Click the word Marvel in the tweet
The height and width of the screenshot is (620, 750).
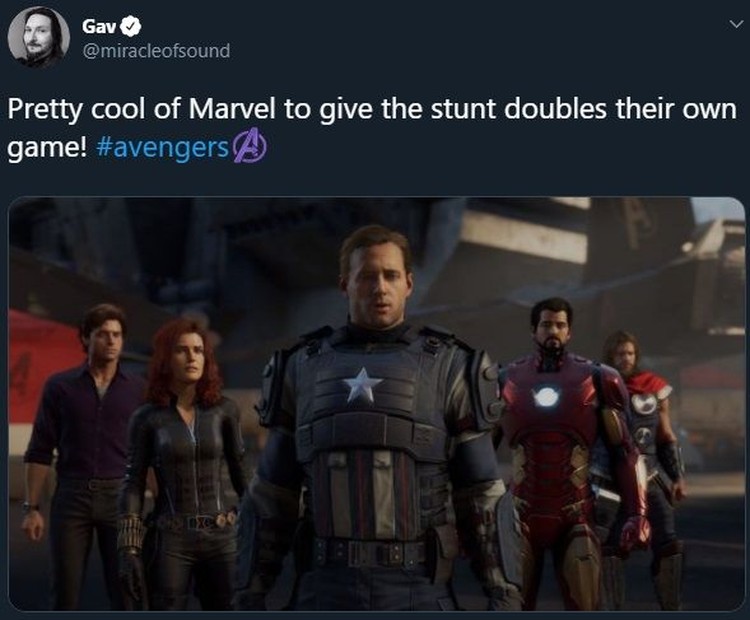click(x=232, y=110)
